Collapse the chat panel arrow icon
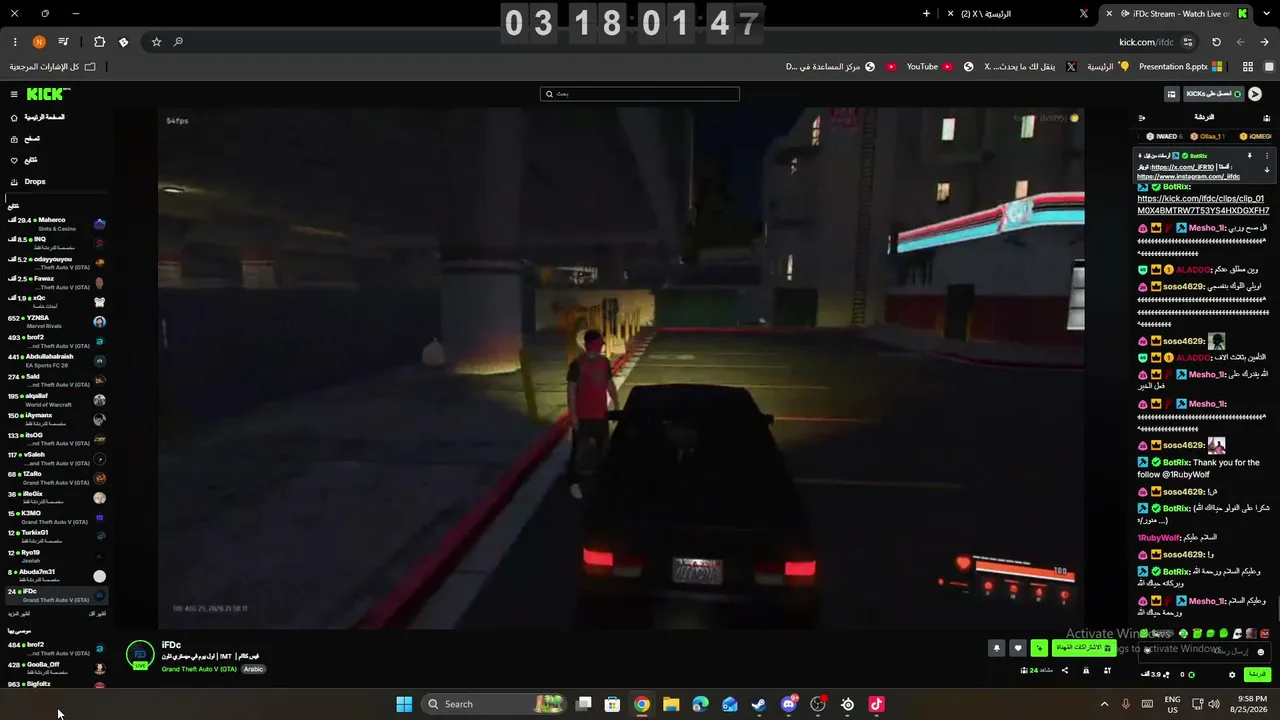This screenshot has width=1280, height=720. [x=1142, y=118]
